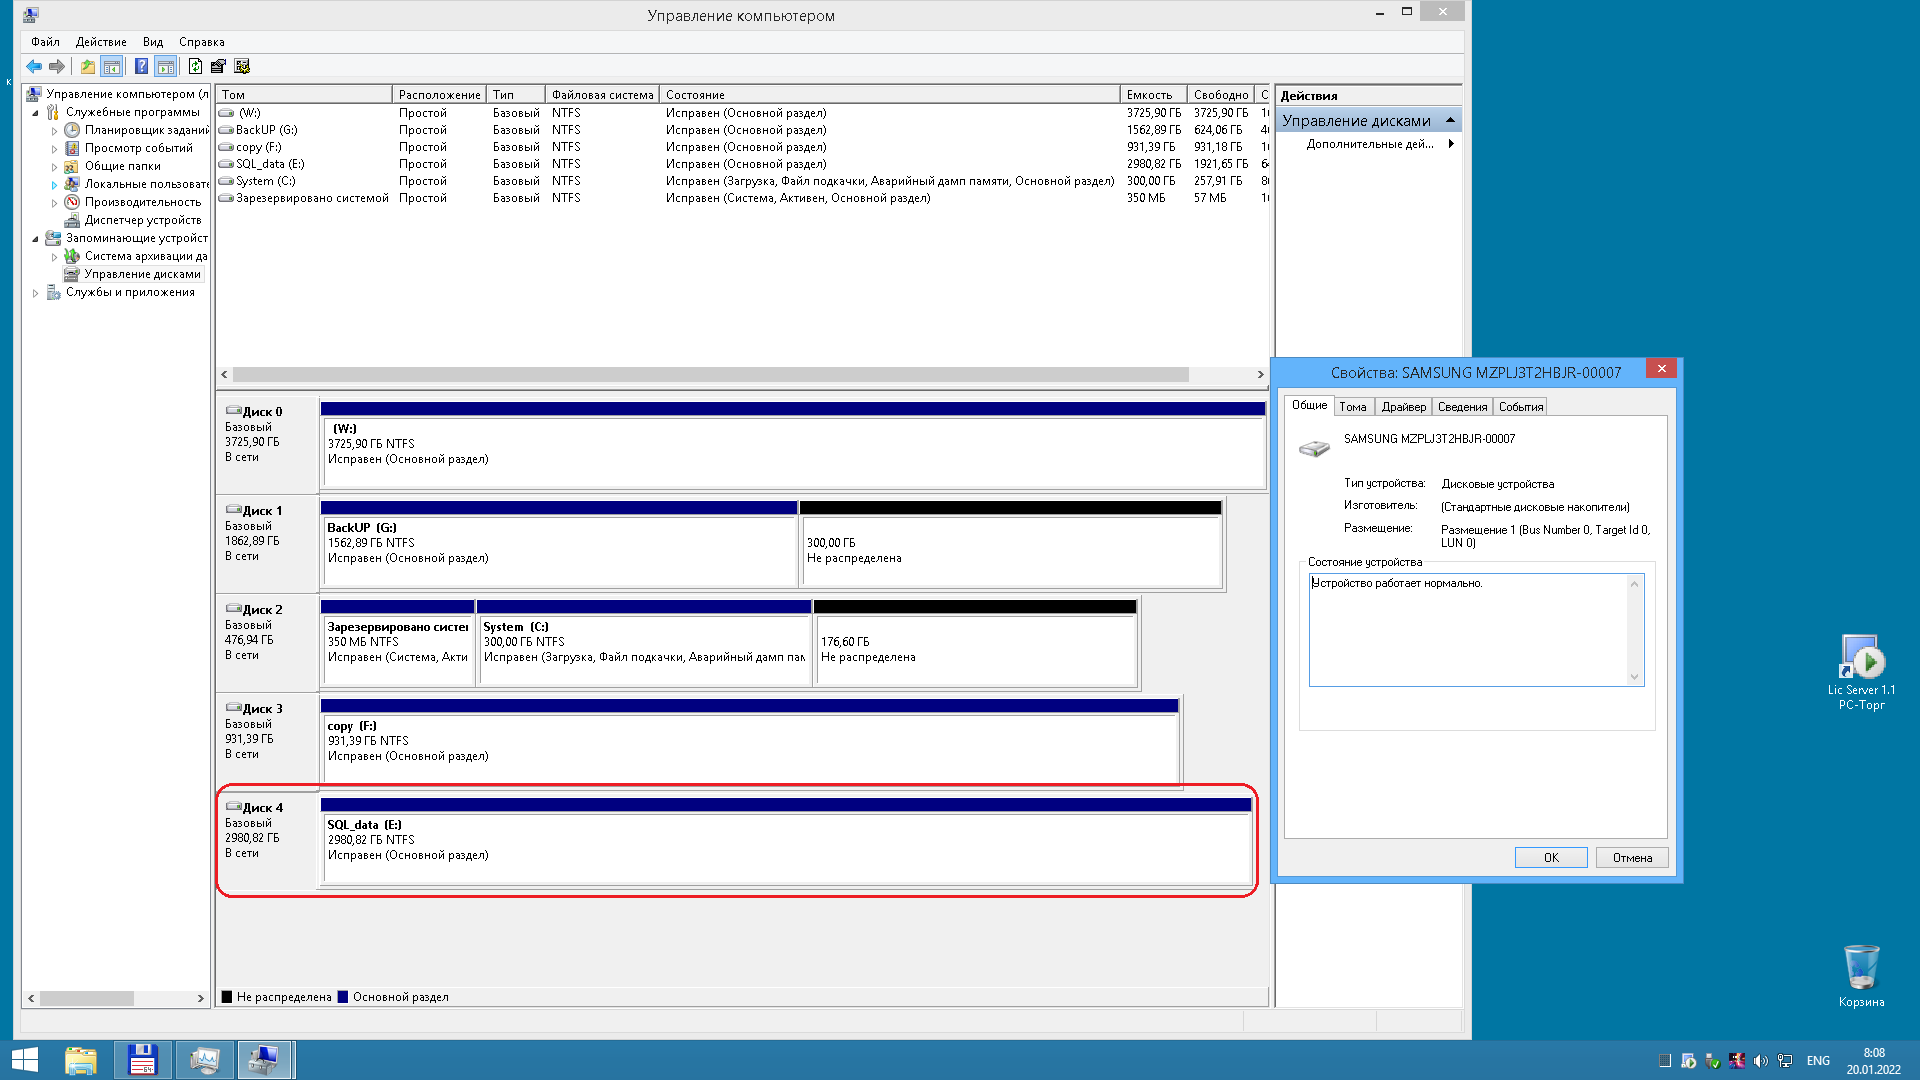The image size is (1920, 1080).
Task: Click OK in Samsung properties dialog
Action: point(1551,858)
